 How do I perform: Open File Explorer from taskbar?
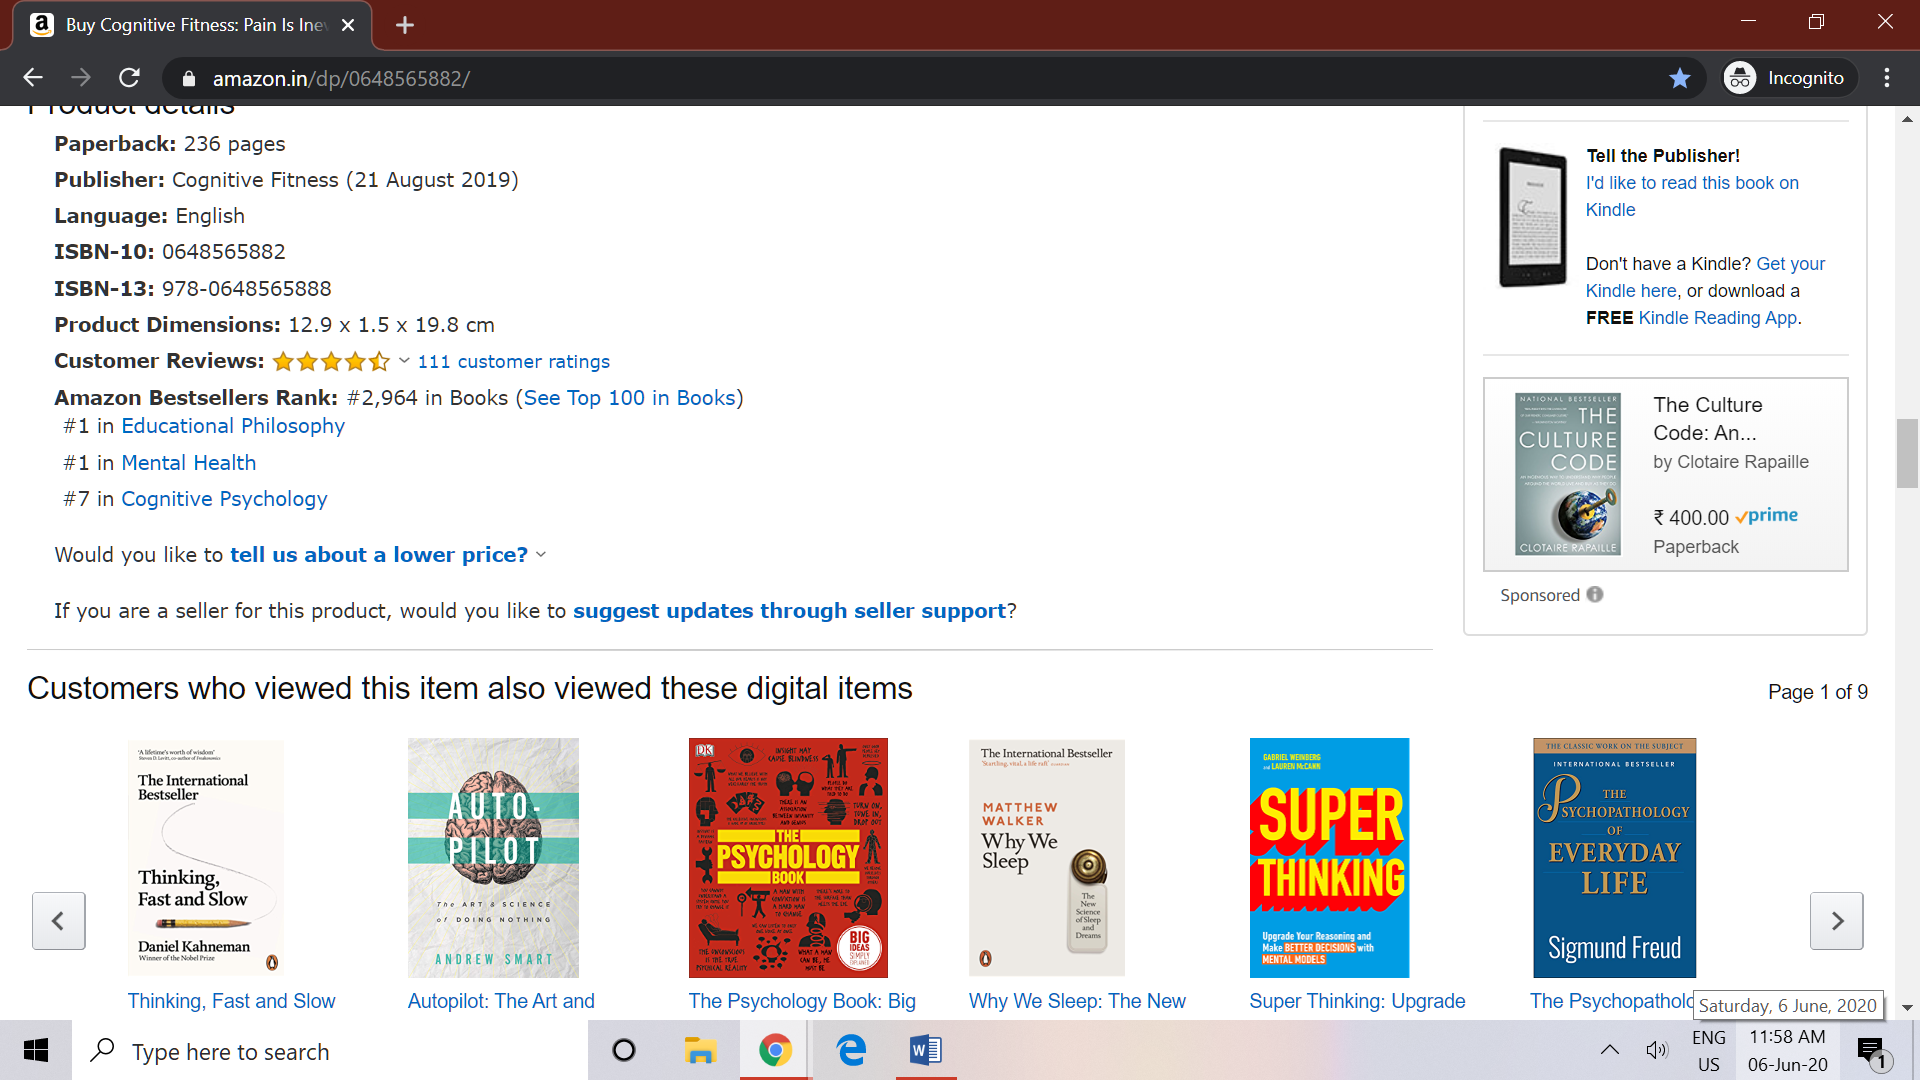tap(700, 1050)
